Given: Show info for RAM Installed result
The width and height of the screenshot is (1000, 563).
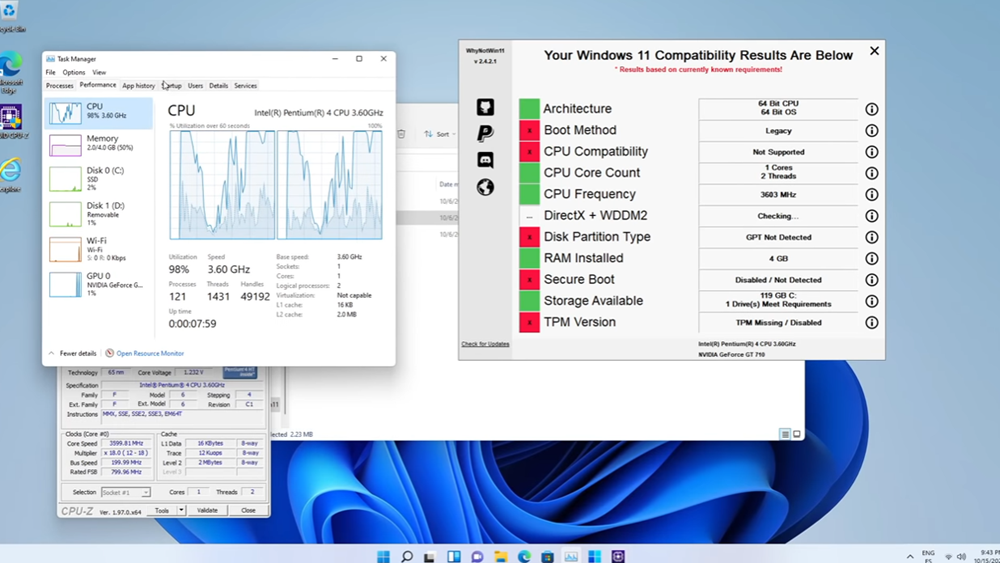Looking at the screenshot, I should (871, 259).
